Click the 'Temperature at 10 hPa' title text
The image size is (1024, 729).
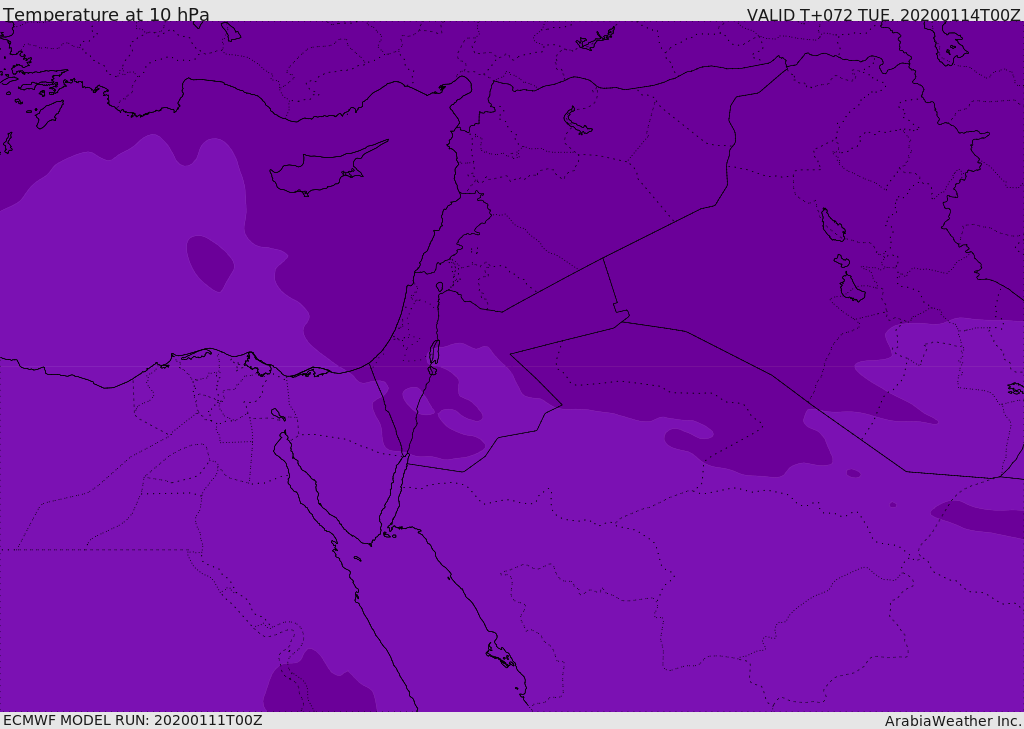106,14
